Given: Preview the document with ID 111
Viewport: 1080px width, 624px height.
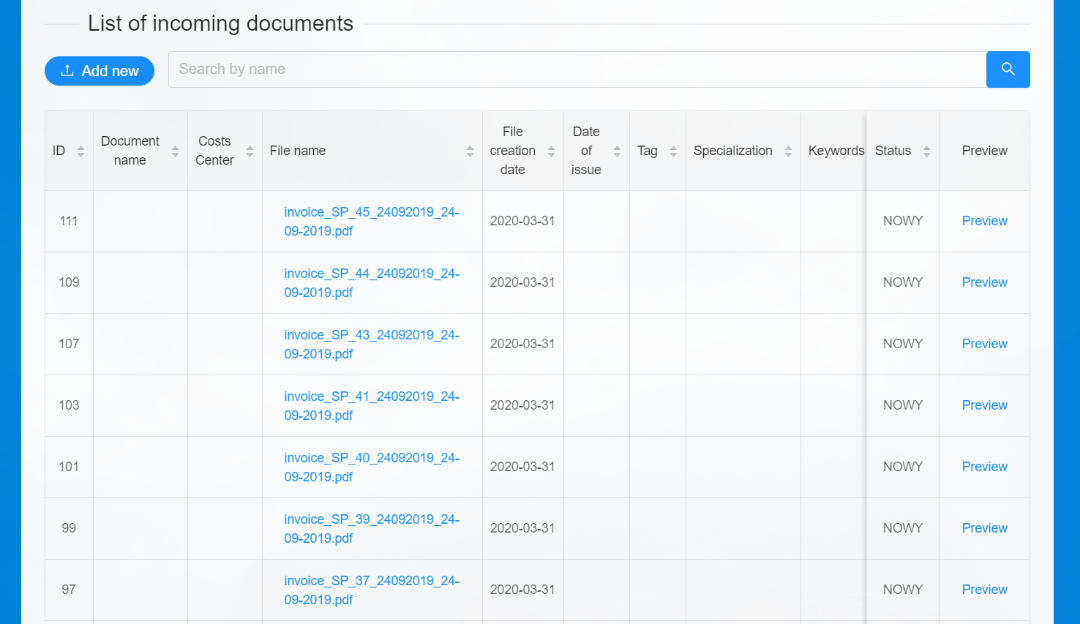Looking at the screenshot, I should point(984,221).
